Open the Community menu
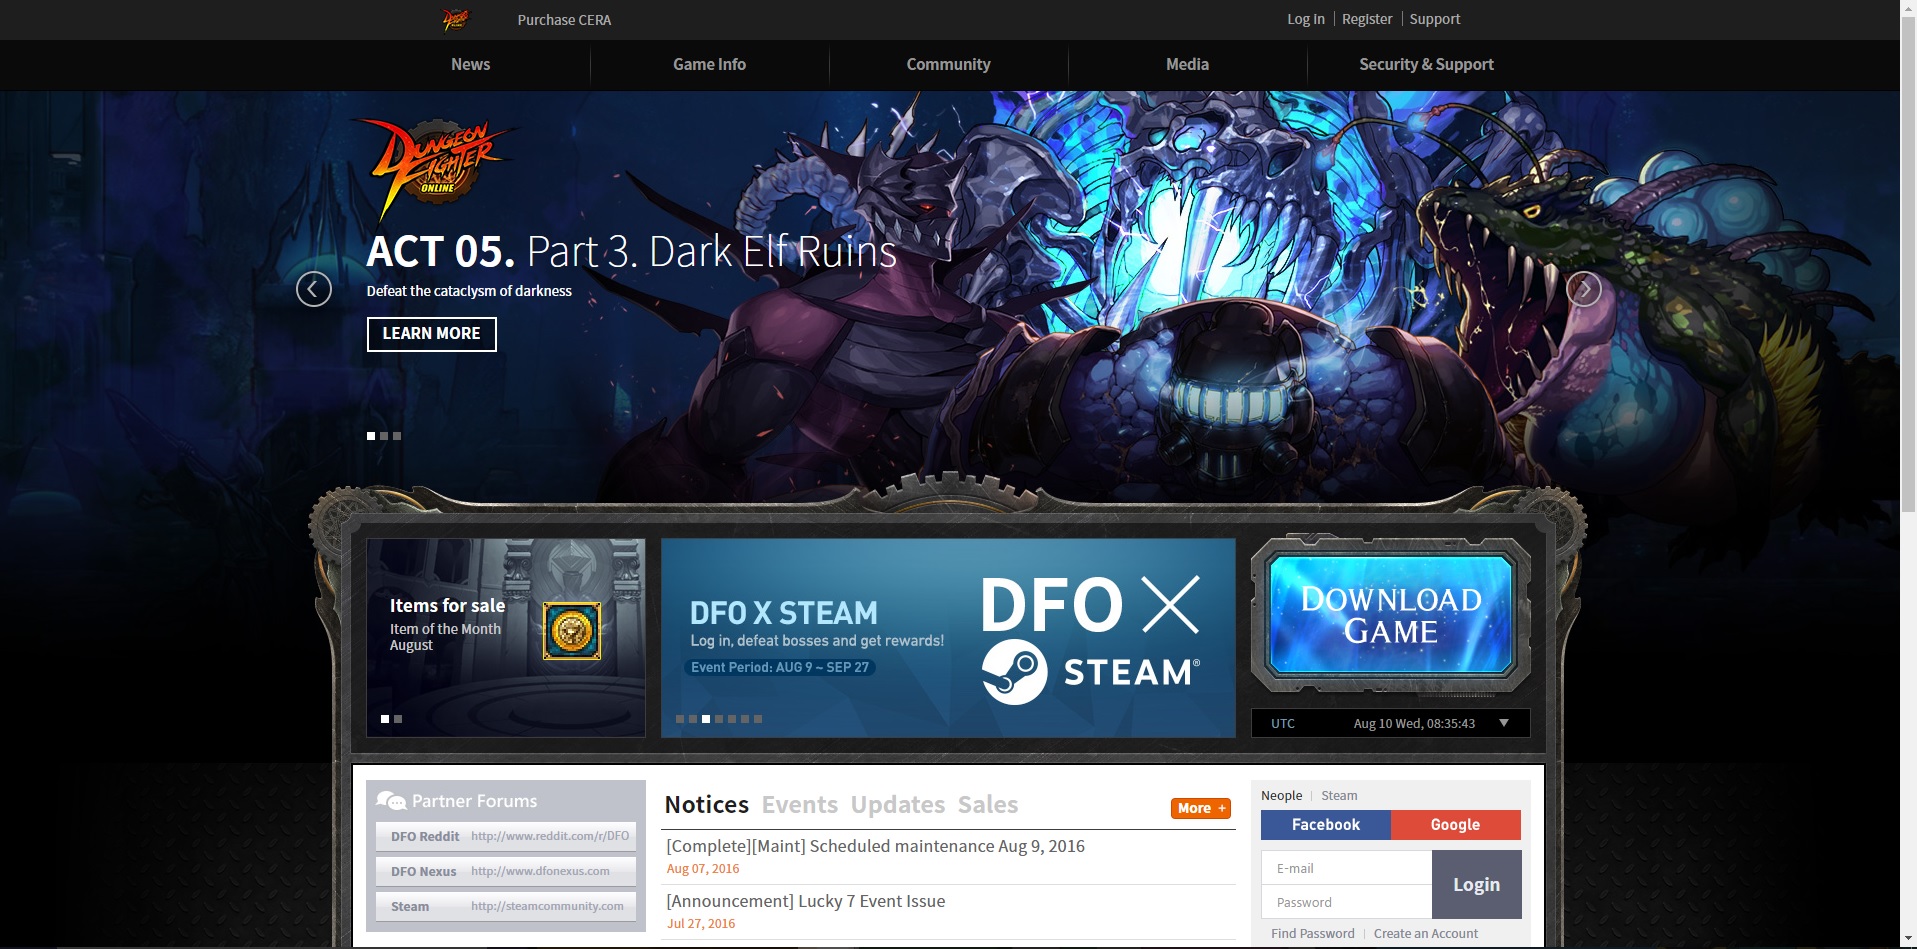Viewport: 1917px width, 949px height. [948, 64]
